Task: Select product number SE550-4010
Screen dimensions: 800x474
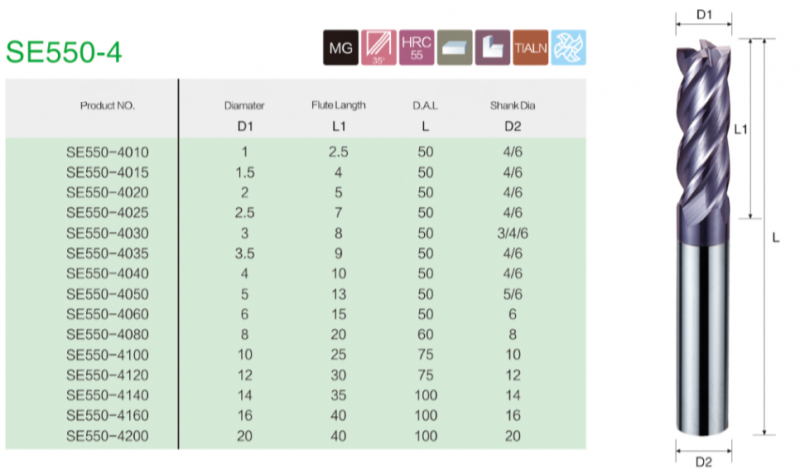Action: 106,151
